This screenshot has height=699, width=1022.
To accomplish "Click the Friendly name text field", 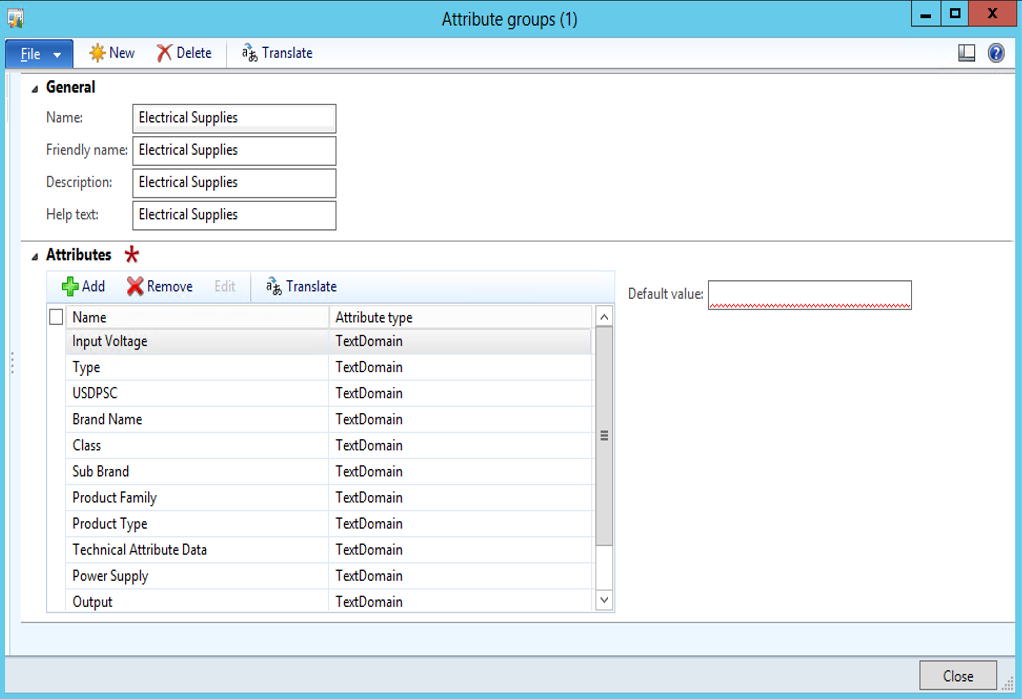I will coord(234,150).
